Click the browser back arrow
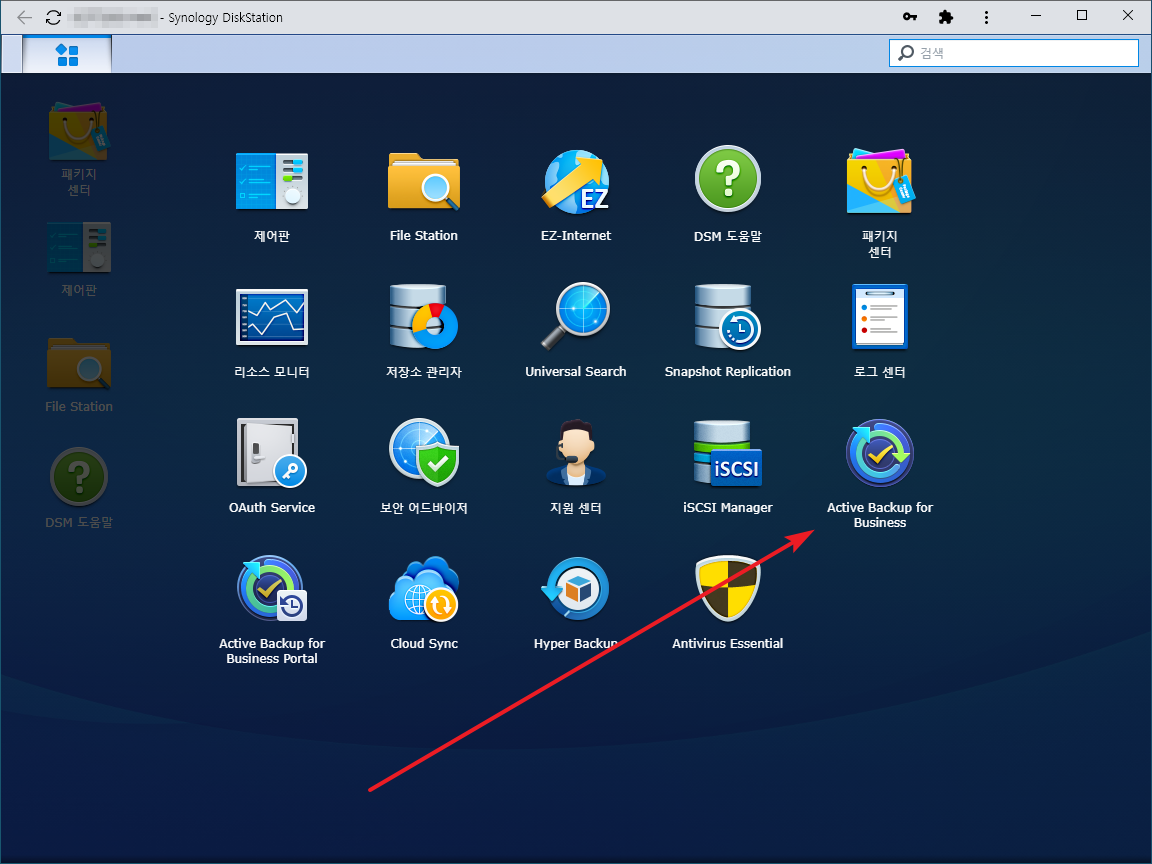Viewport: 1152px width, 864px height. pos(24,17)
